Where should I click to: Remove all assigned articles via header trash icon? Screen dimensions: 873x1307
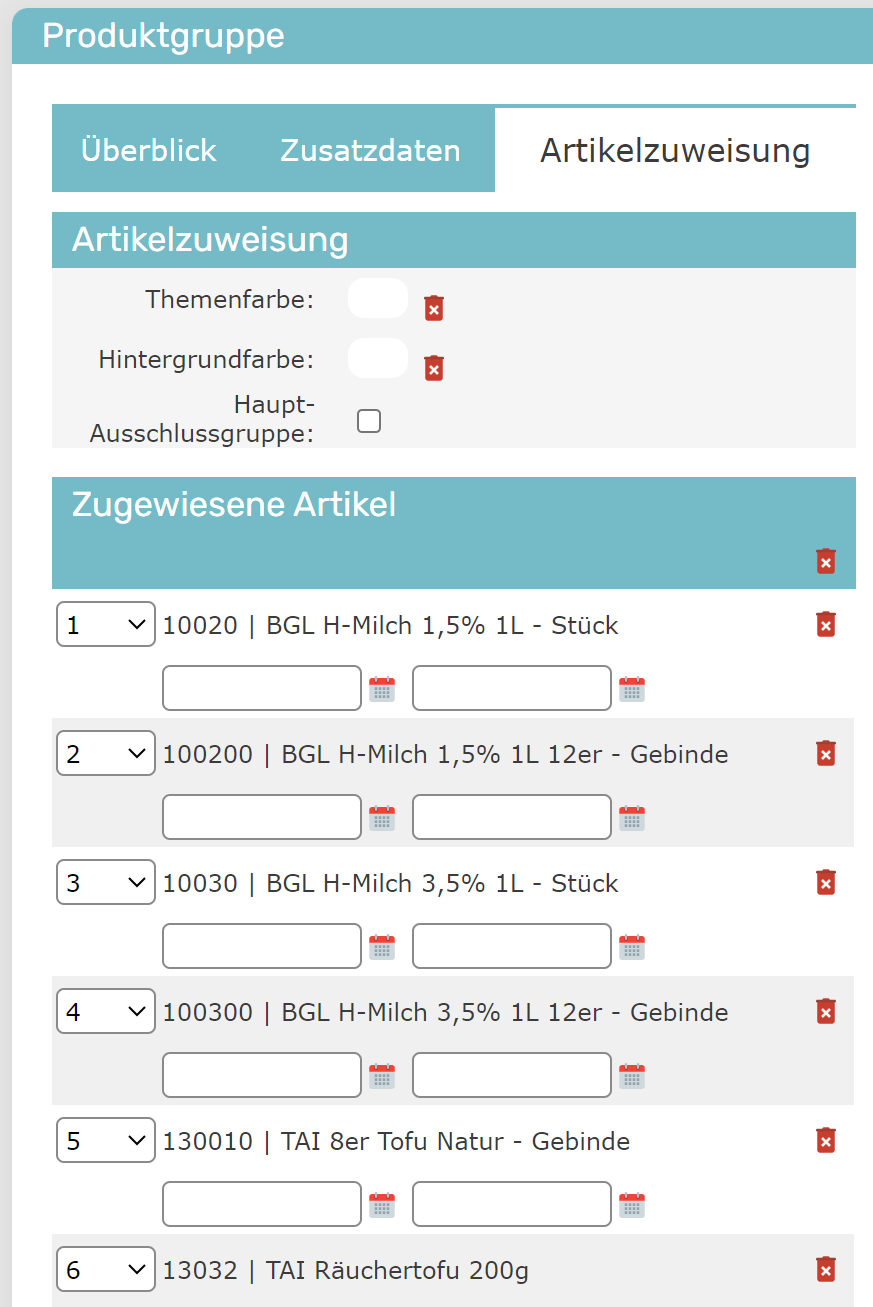click(825, 561)
